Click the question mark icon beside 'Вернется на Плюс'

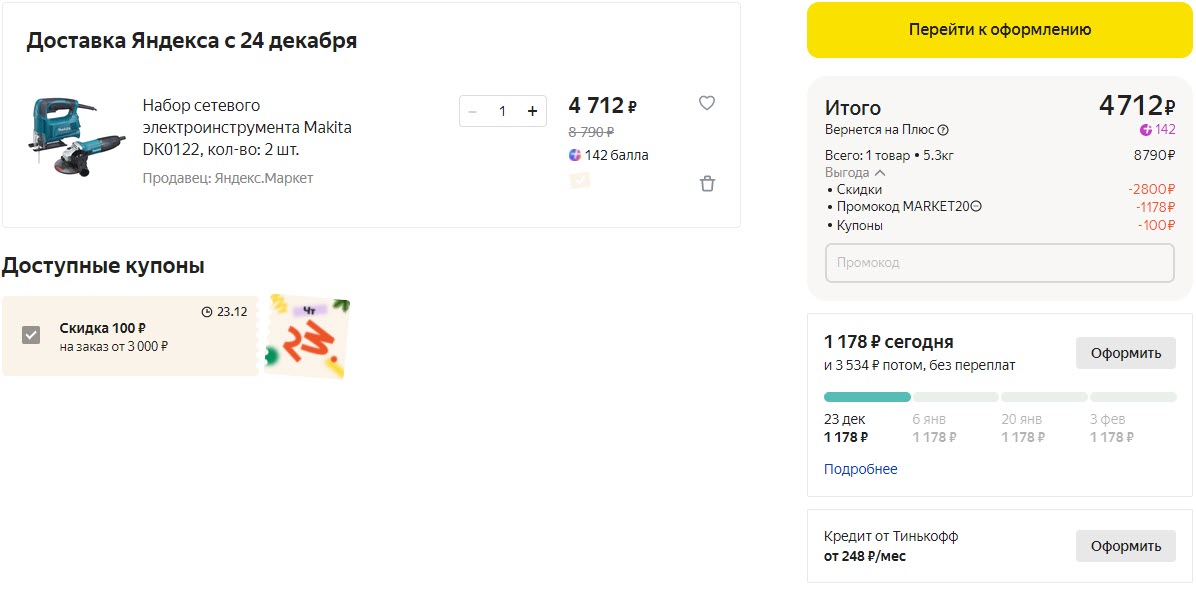coord(943,130)
